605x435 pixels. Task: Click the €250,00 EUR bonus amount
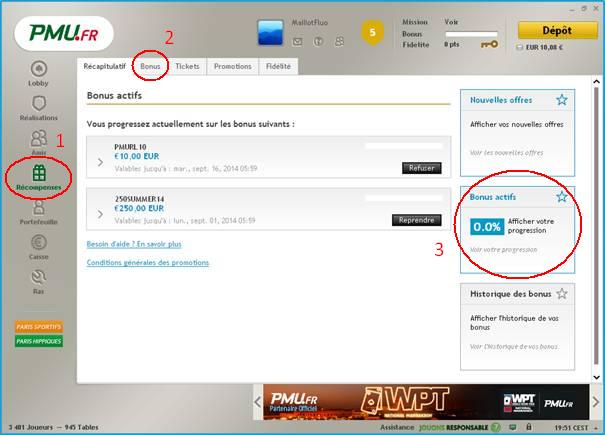[139, 208]
